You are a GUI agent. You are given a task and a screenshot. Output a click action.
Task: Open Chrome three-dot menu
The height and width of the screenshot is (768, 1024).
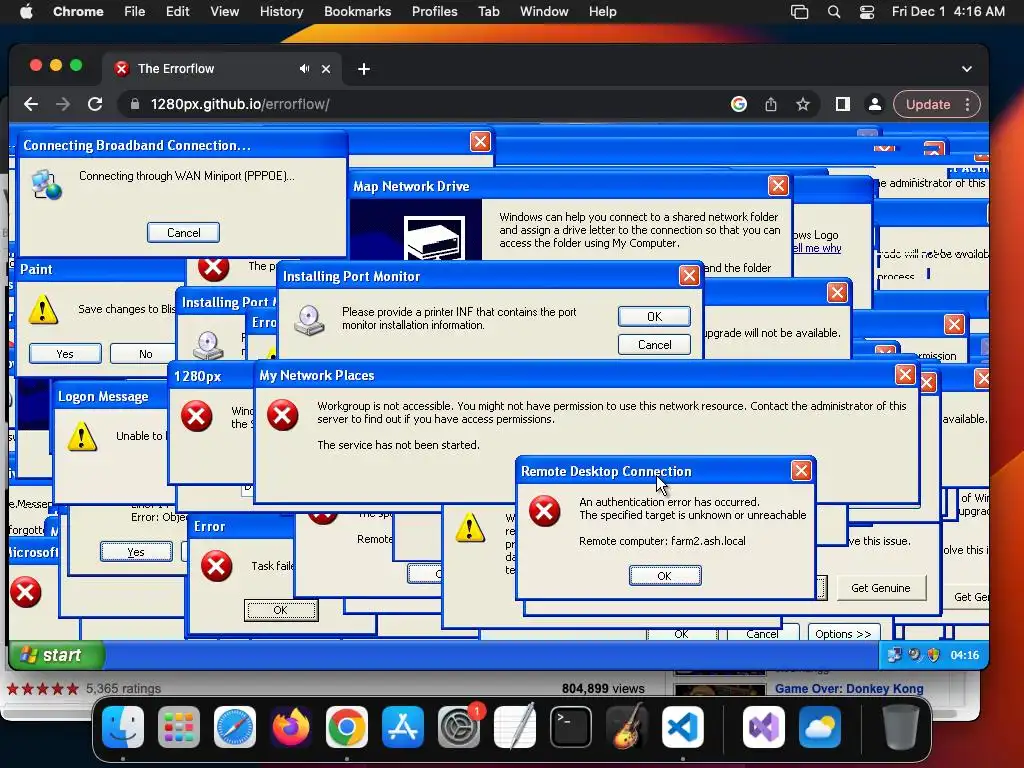pyautogui.click(x=968, y=104)
